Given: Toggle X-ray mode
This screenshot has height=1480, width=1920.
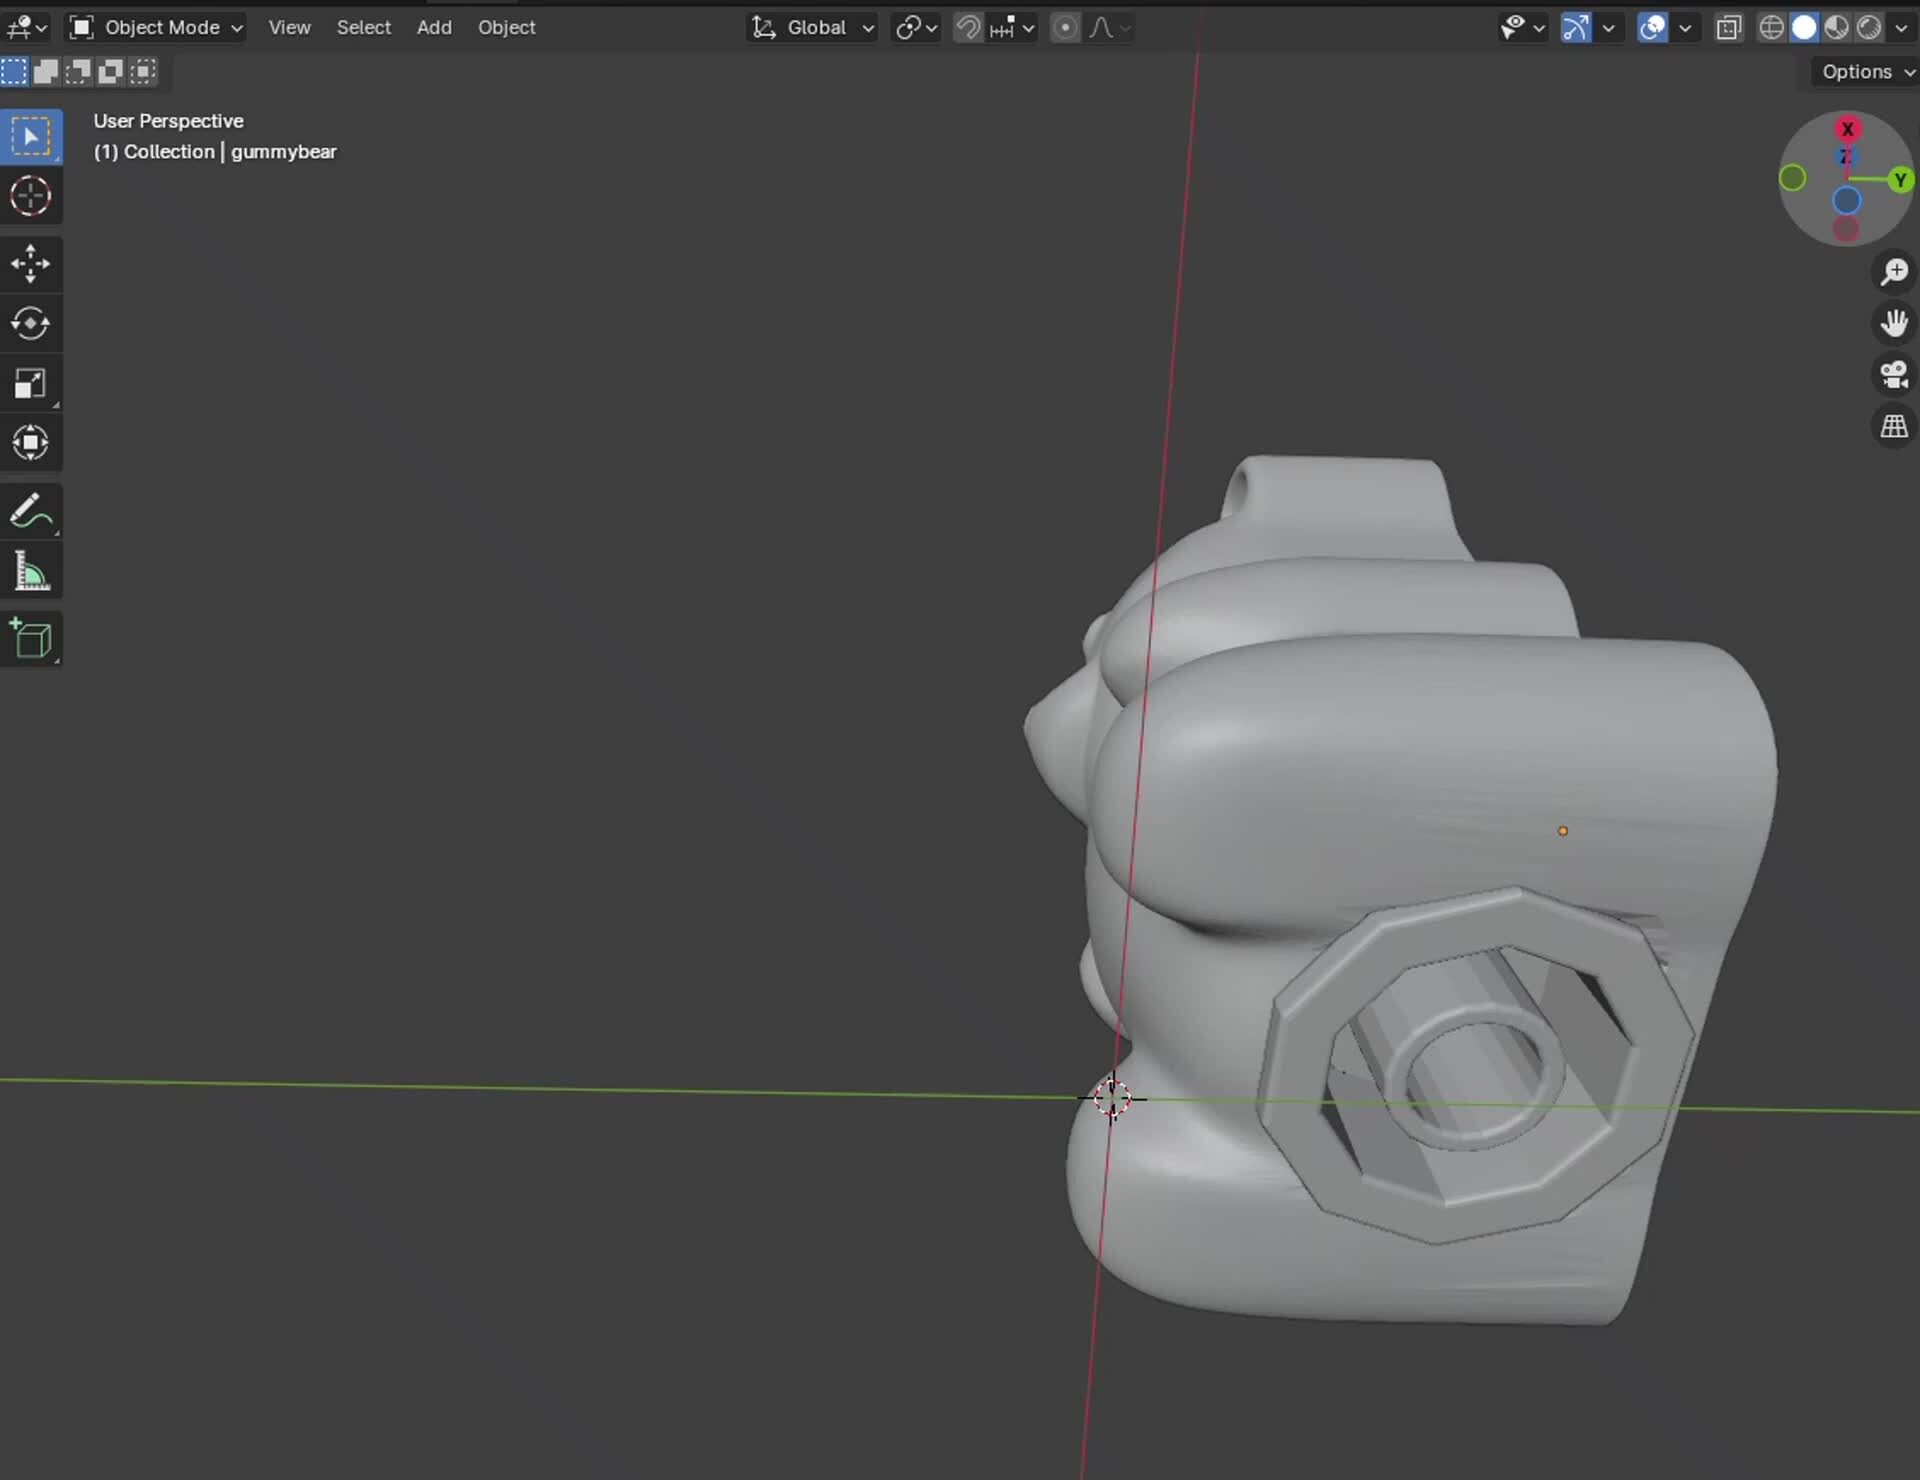Looking at the screenshot, I should (x=1729, y=27).
